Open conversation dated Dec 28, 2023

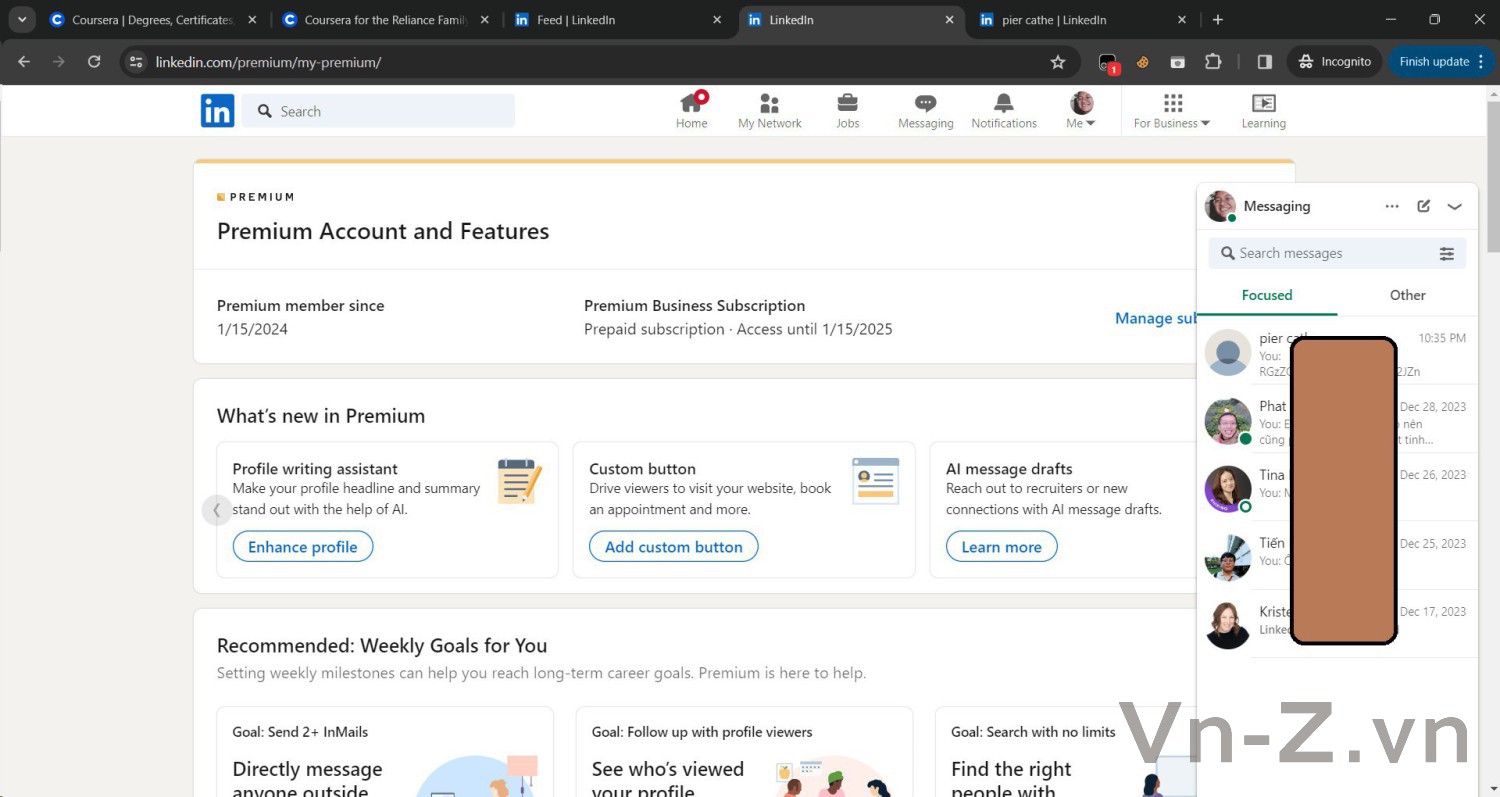pos(1337,421)
